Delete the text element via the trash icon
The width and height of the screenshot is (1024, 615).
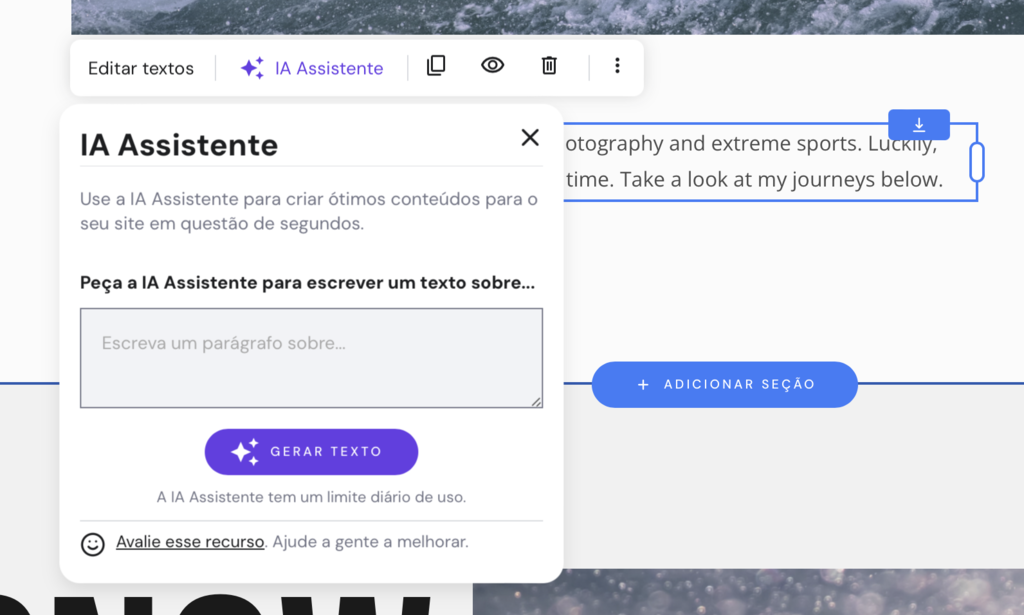548,65
